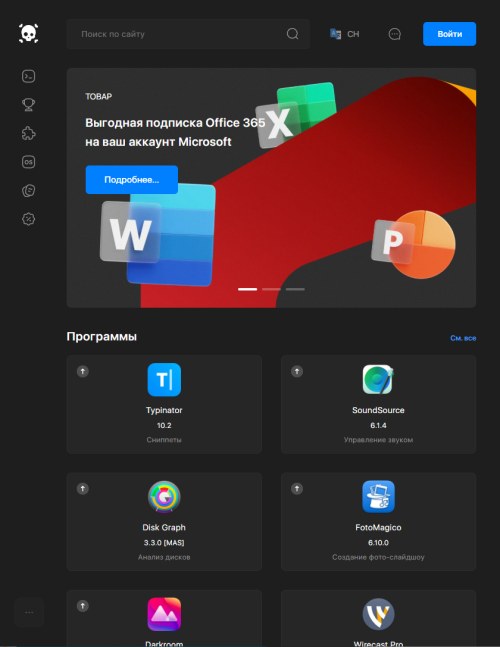
Task: Open the "Disk Graph" title text
Action: click(164, 527)
